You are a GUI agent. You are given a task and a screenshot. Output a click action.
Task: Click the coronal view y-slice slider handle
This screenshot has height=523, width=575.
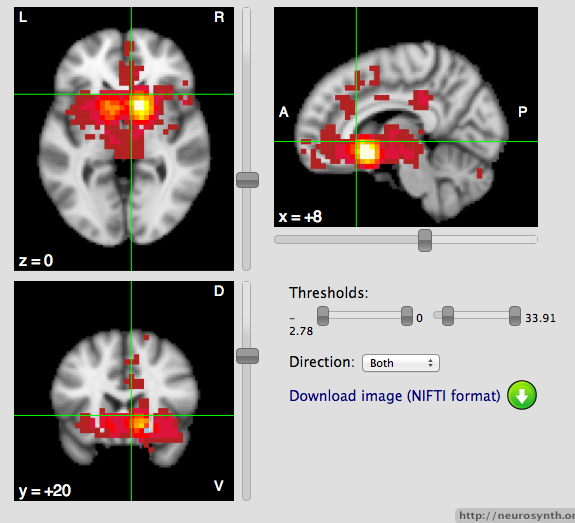[x=248, y=356]
